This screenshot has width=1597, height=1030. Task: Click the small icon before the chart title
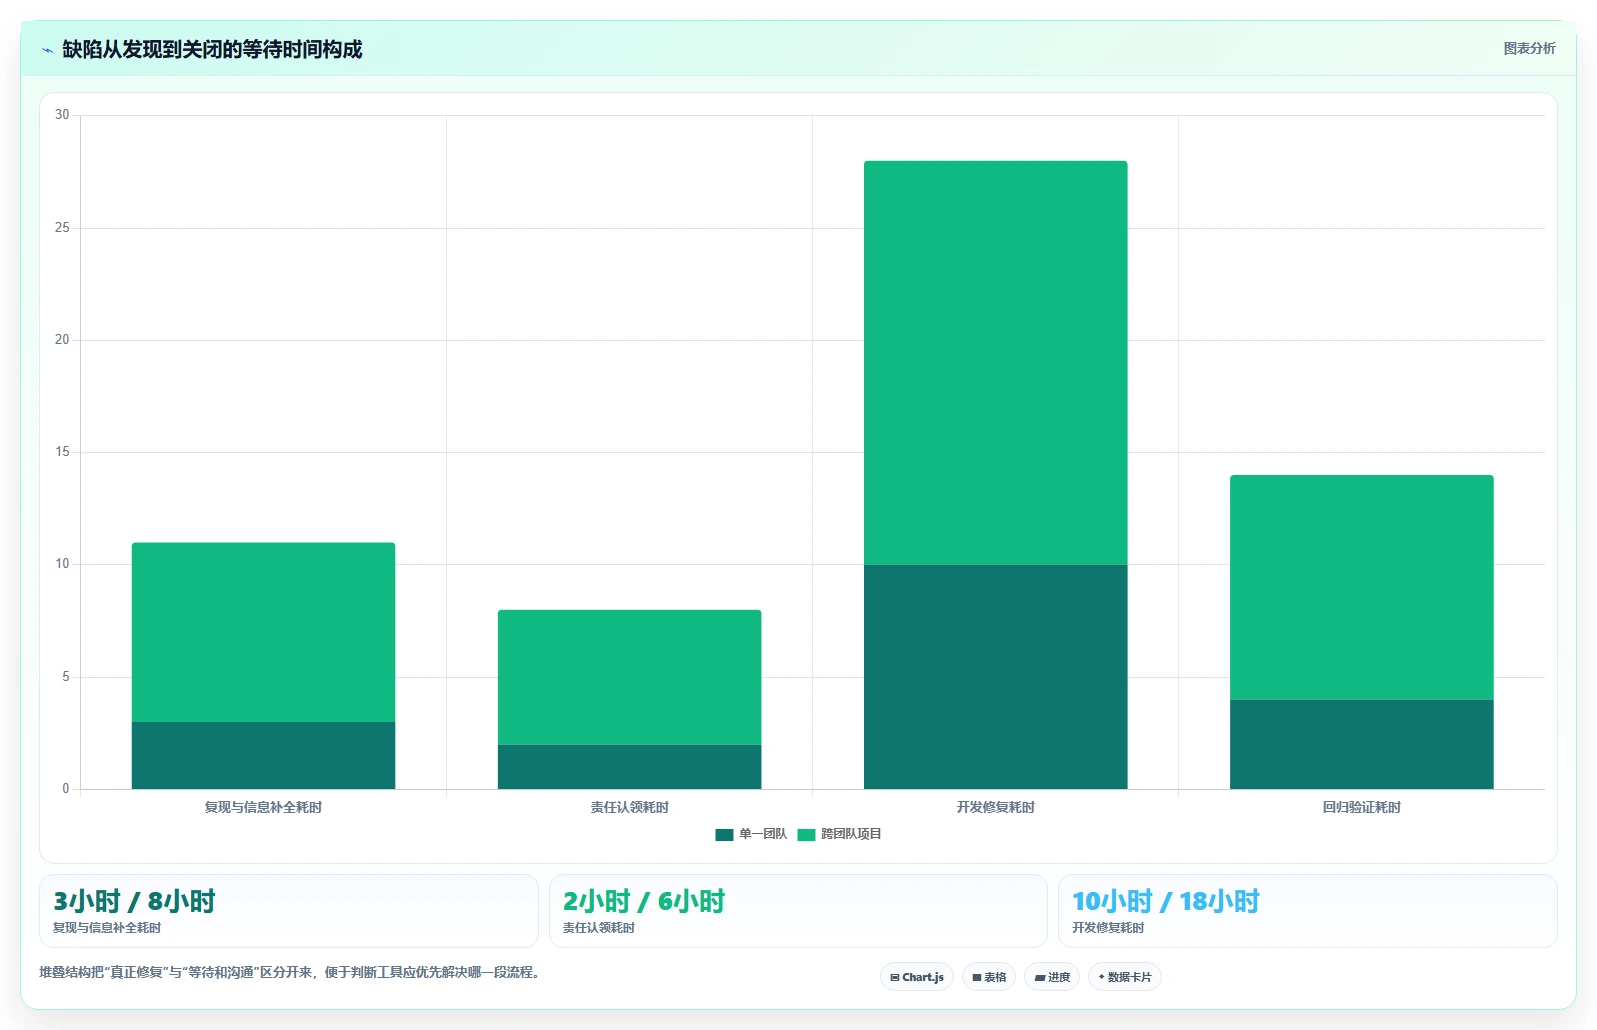click(47, 50)
